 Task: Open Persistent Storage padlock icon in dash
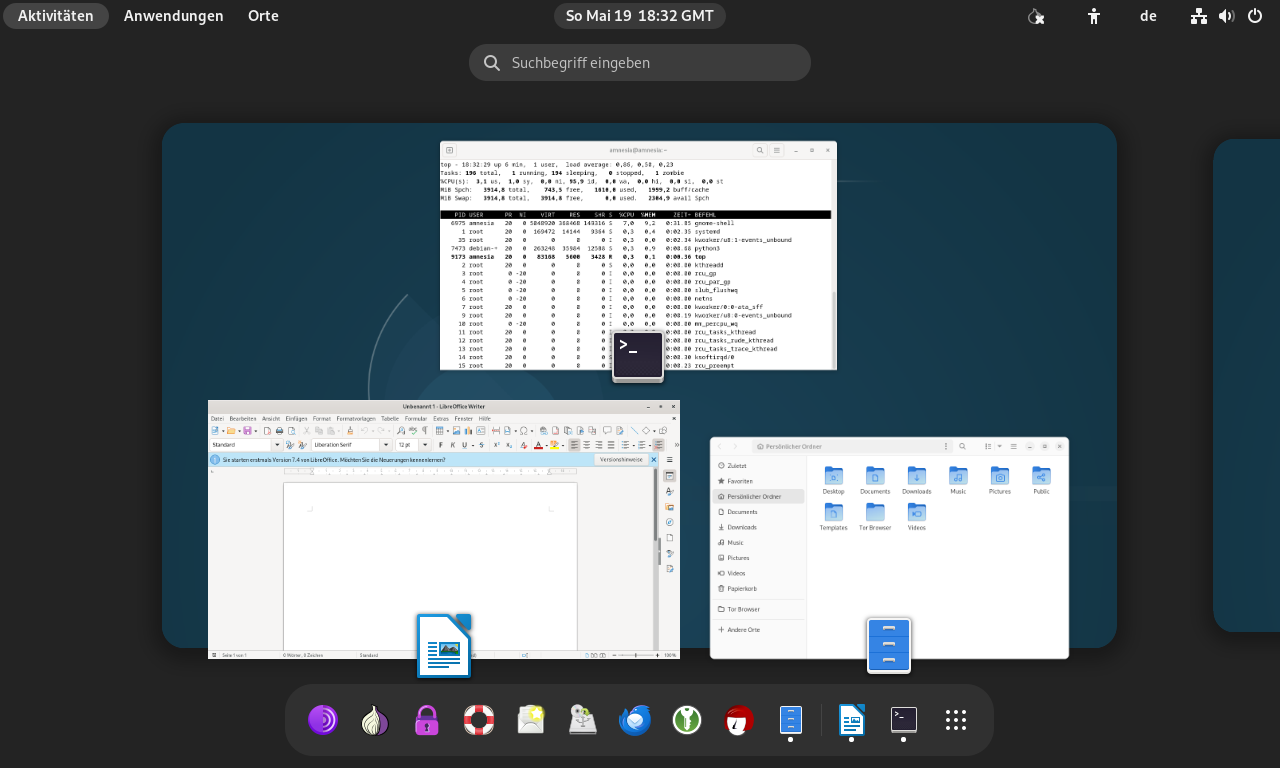click(x=427, y=720)
